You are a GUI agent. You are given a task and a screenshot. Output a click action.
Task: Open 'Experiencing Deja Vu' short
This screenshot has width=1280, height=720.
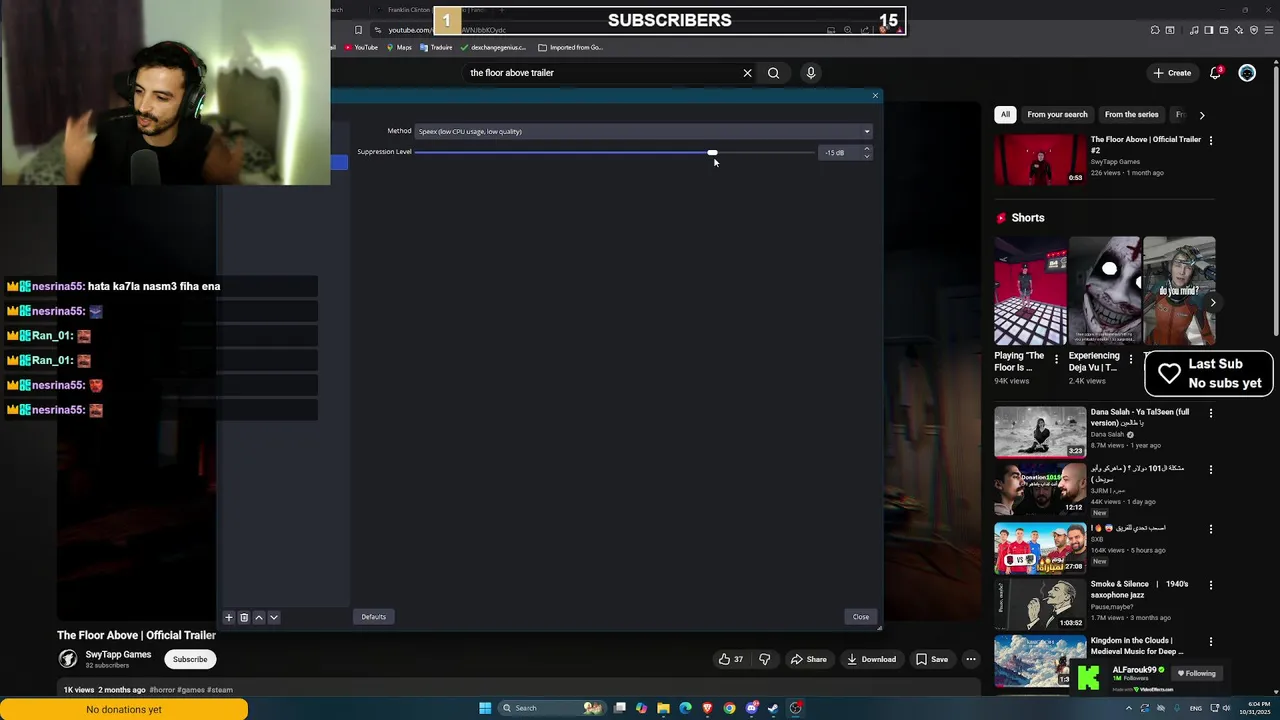tap(1104, 291)
